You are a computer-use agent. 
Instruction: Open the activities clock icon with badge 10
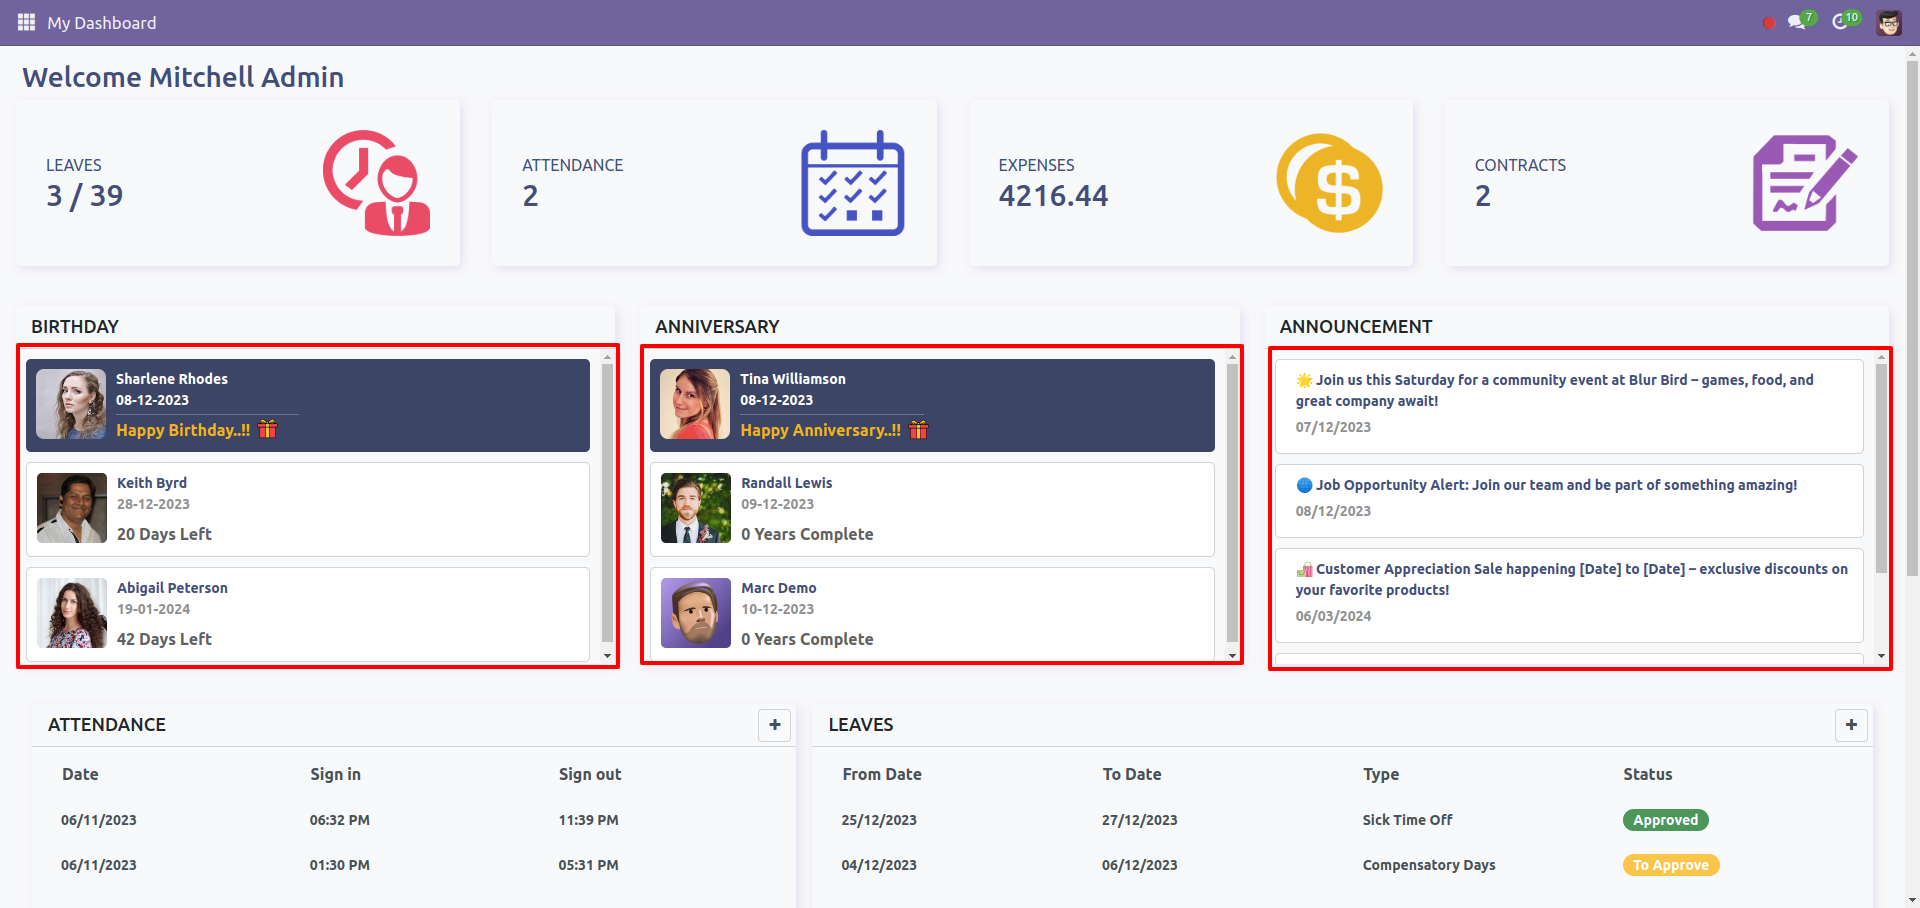click(x=1845, y=21)
